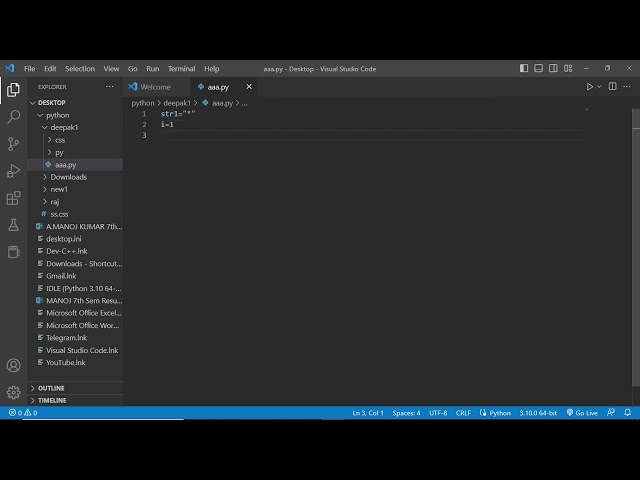Open the File menu

click(29, 69)
